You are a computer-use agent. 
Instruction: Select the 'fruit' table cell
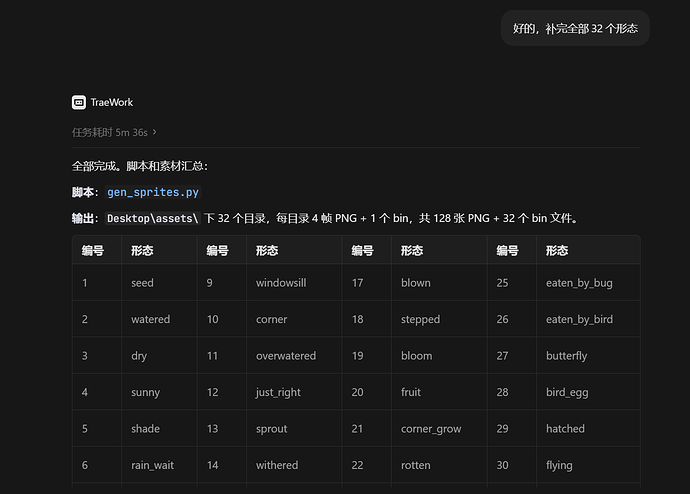439,392
